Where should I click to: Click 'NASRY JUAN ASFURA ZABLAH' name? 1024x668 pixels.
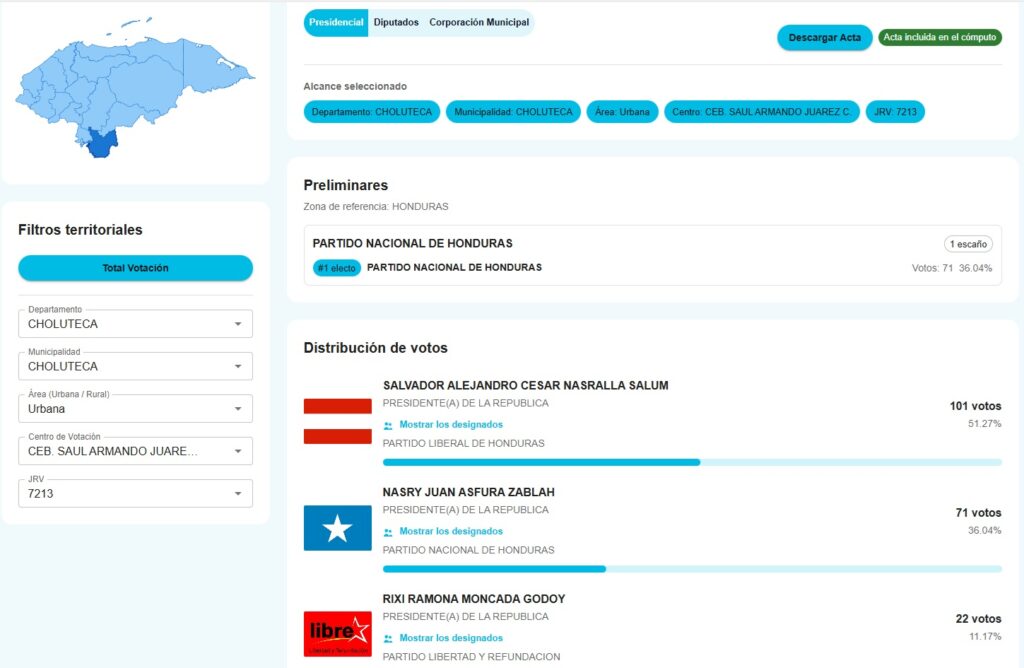point(468,492)
